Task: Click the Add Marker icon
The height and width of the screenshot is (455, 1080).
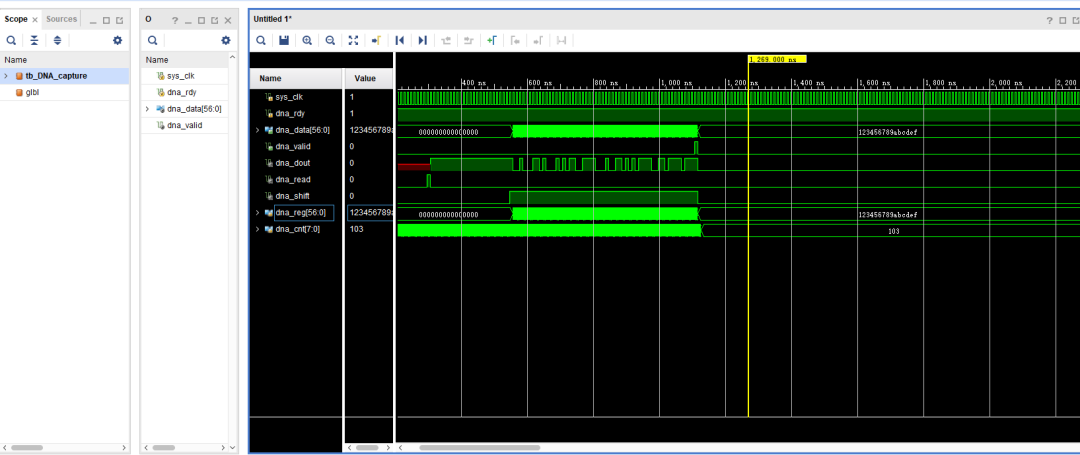Action: pos(491,40)
